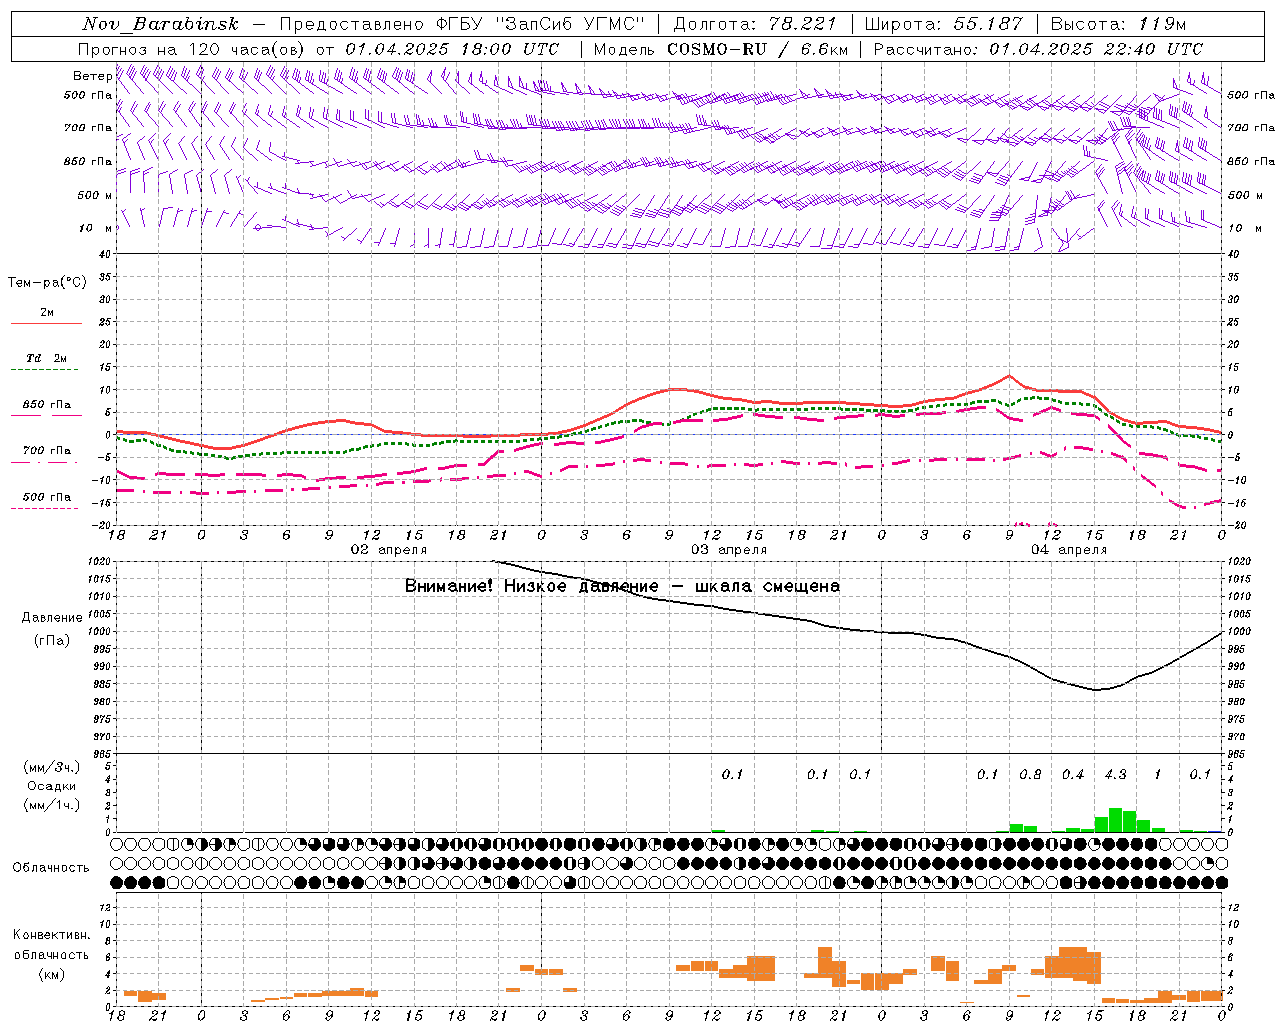Click the Тем-ра(°C) axis label
Viewport: 1280px width, 1024px height.
[x=47, y=283]
